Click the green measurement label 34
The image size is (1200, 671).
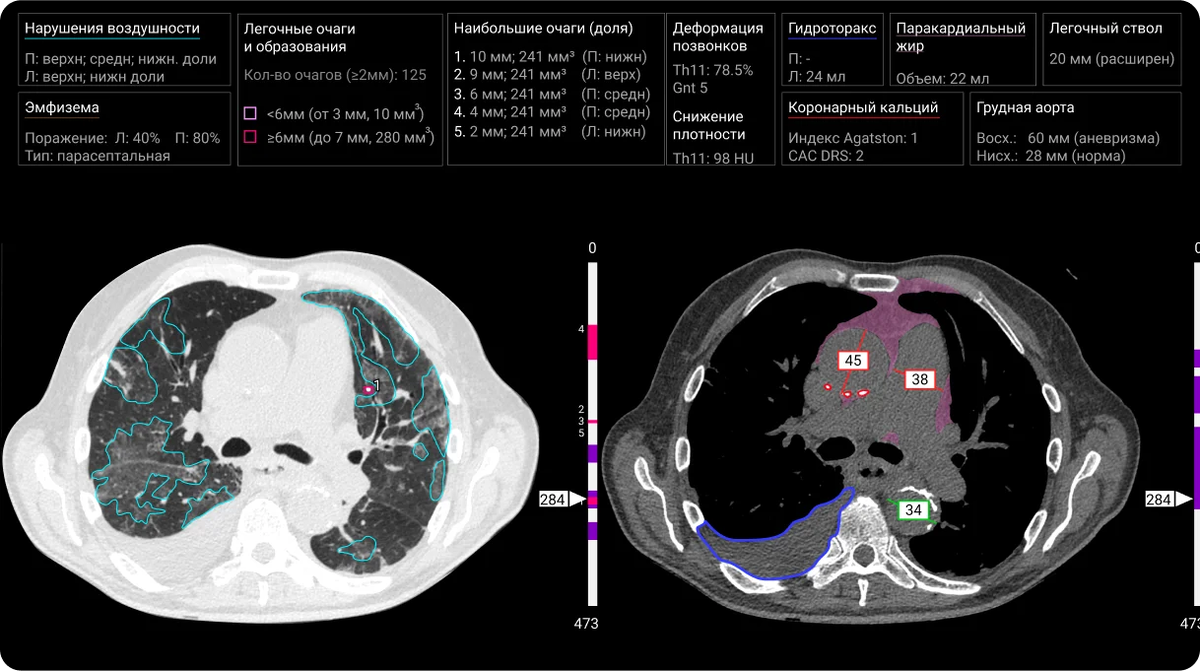(x=912, y=510)
